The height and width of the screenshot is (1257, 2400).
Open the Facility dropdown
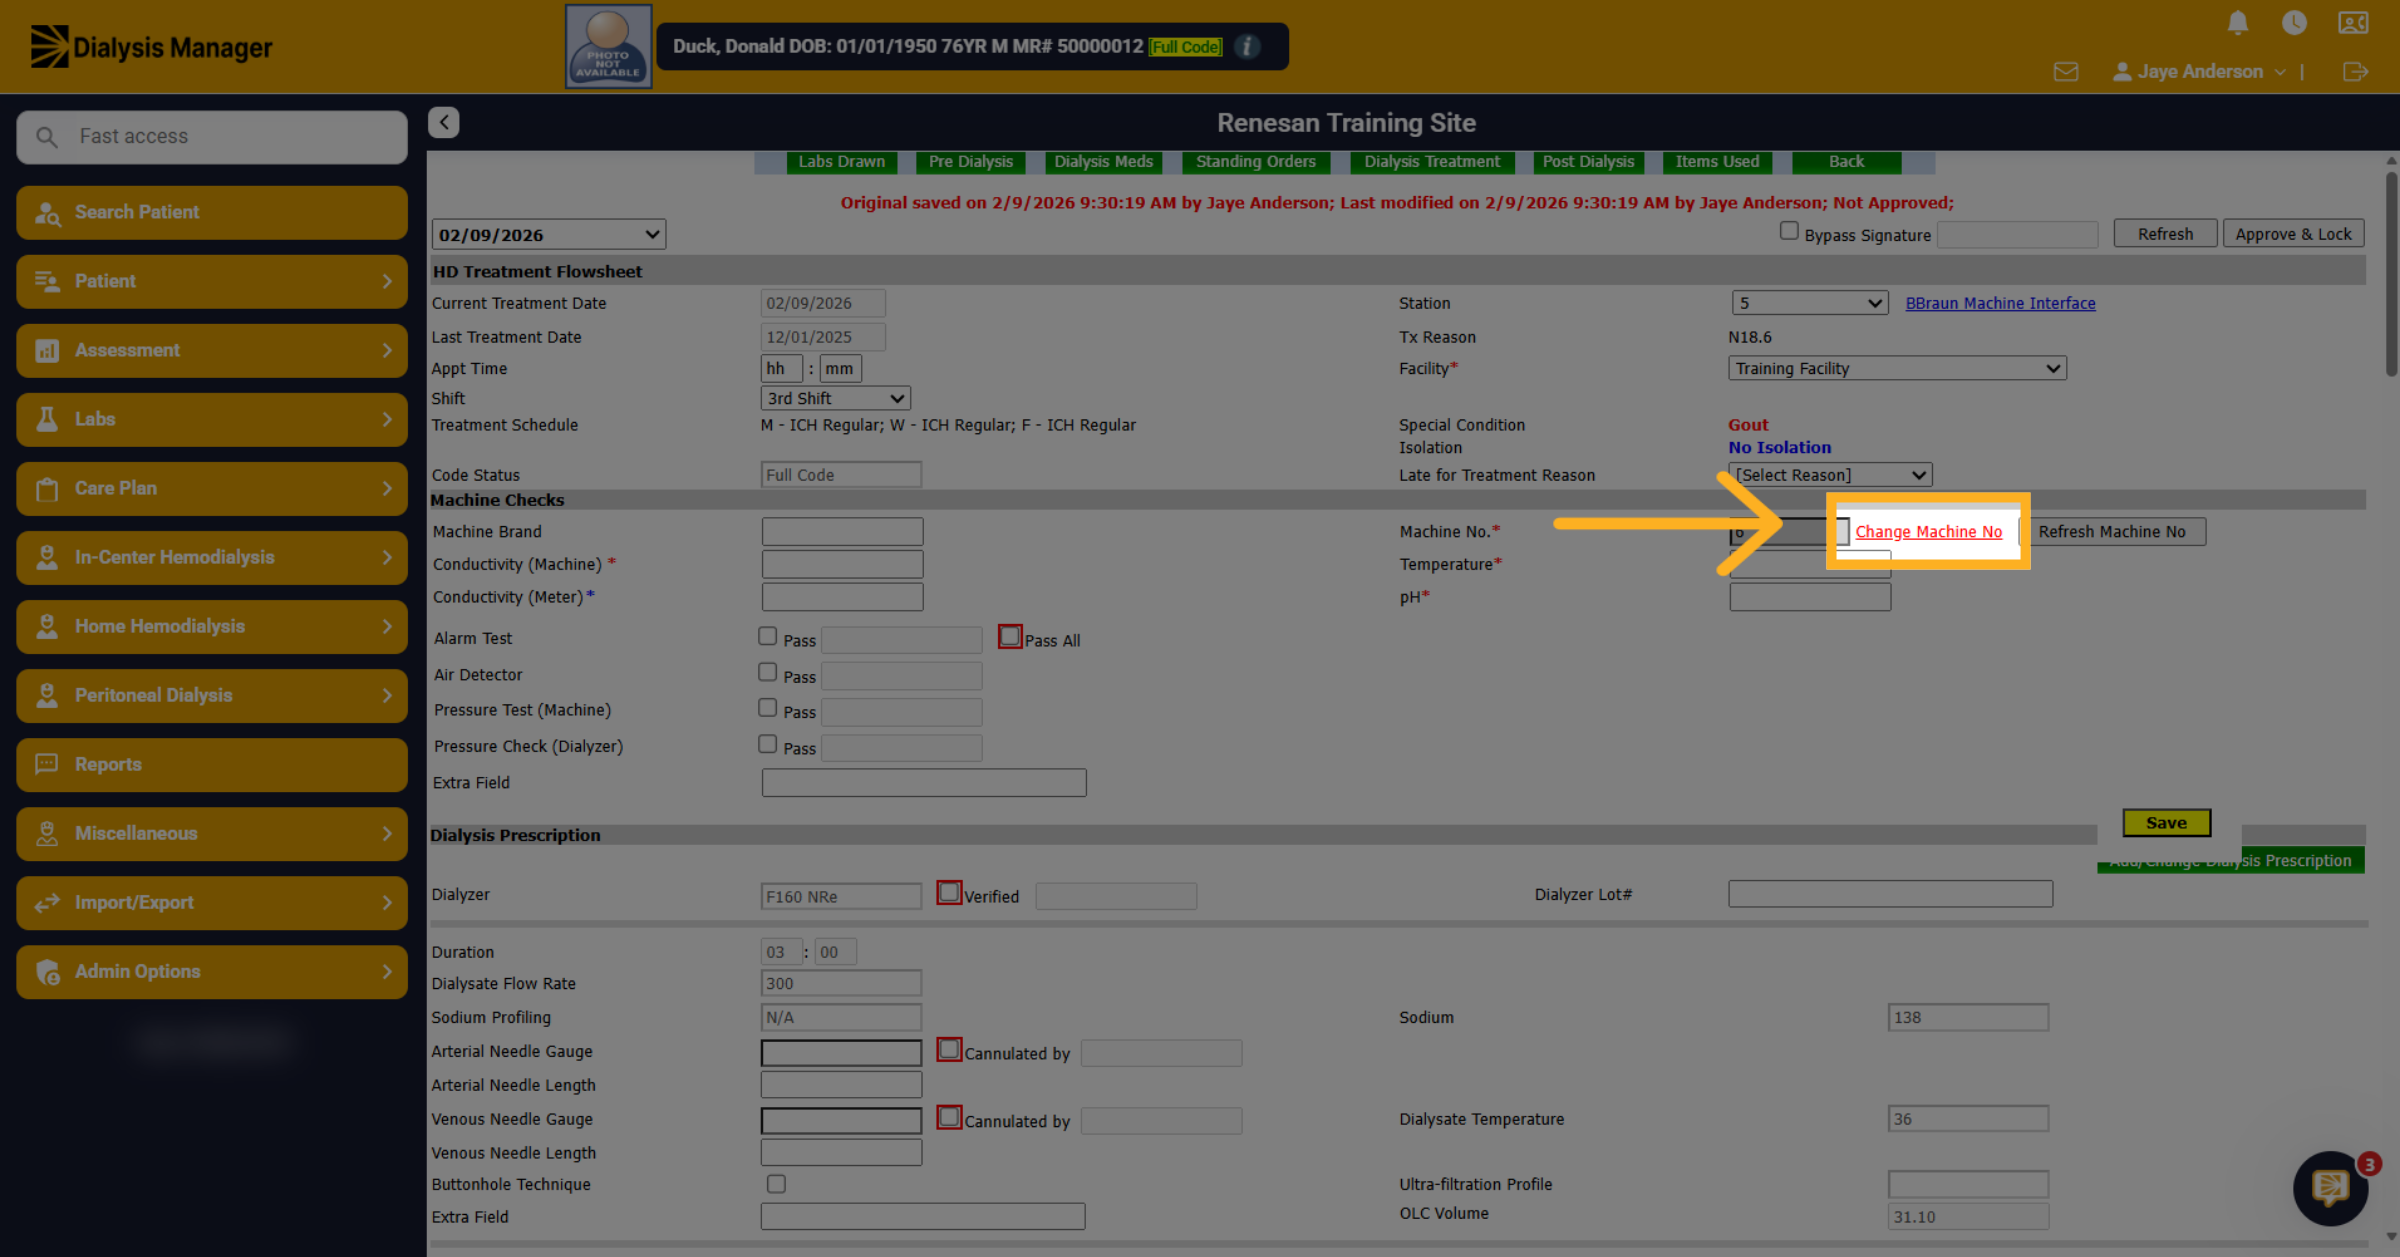(1897, 368)
